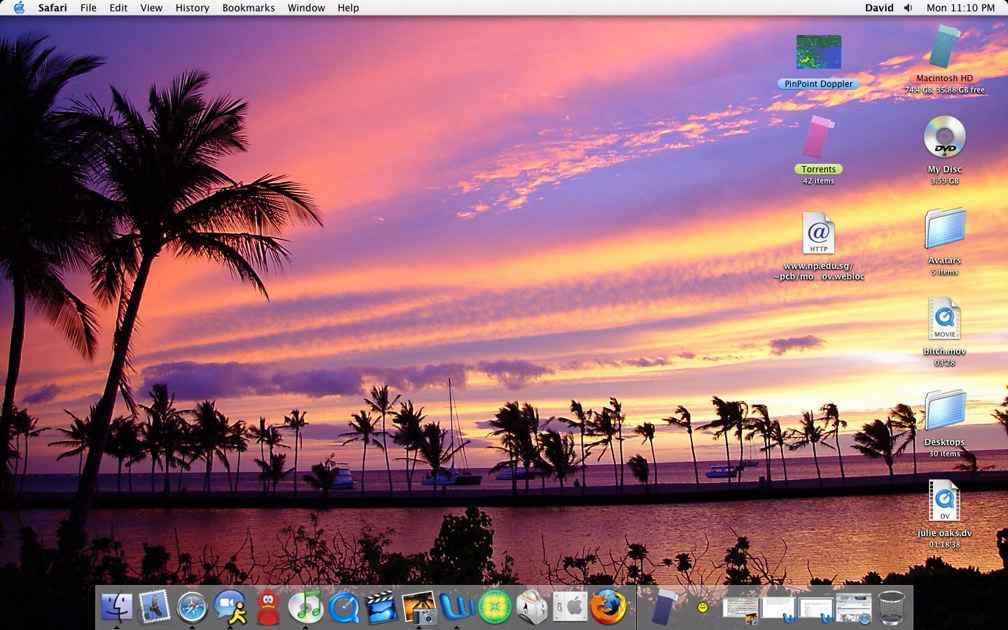Open the David user switching menu
The height and width of the screenshot is (630, 1008).
click(879, 8)
